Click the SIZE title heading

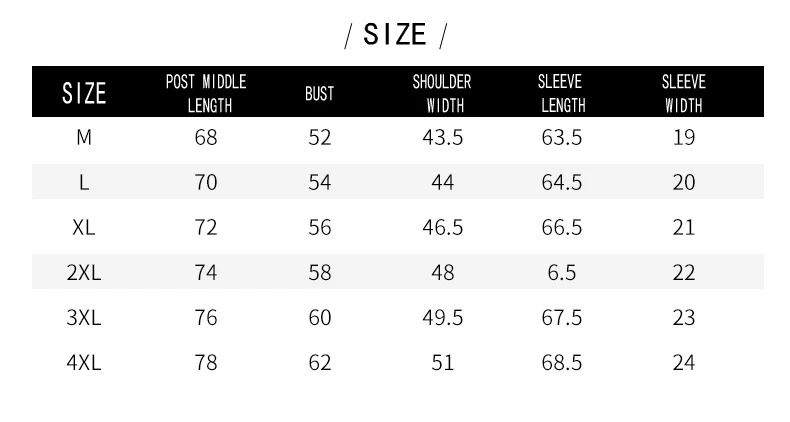(x=395, y=35)
